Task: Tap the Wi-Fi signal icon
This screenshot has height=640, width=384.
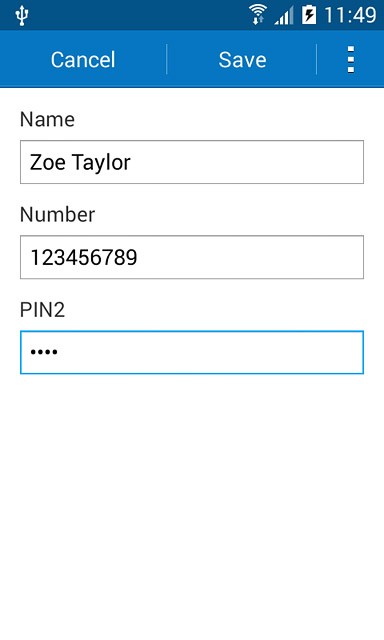Action: [257, 15]
